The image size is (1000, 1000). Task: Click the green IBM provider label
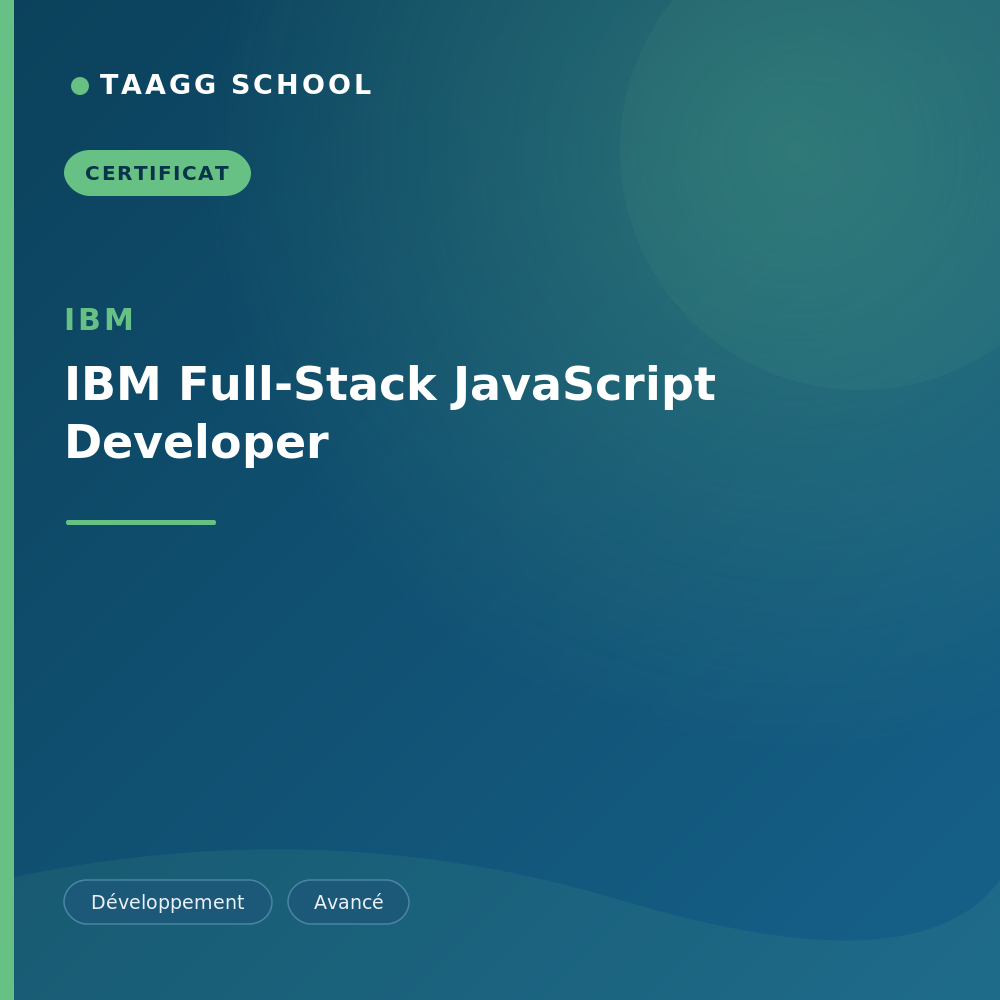point(99,320)
